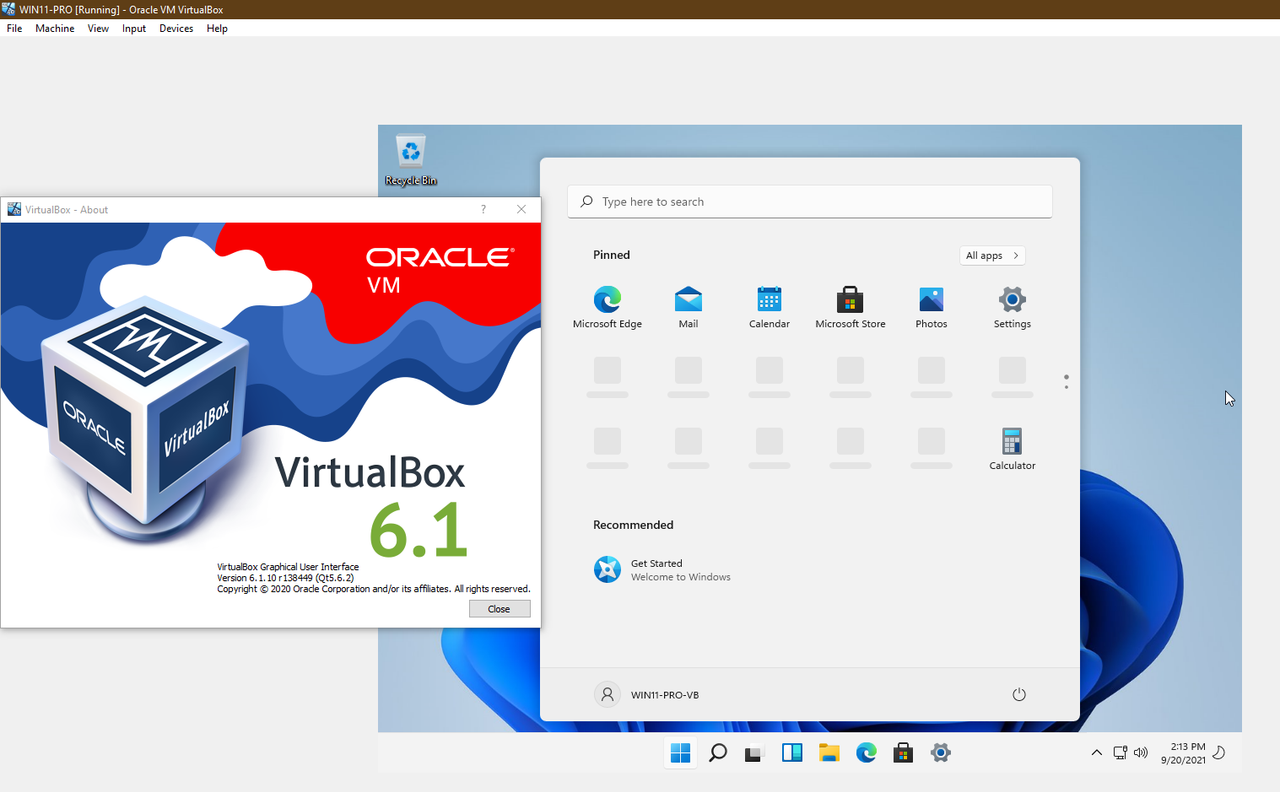Open the Help menu
1280x792 pixels.
click(217, 28)
